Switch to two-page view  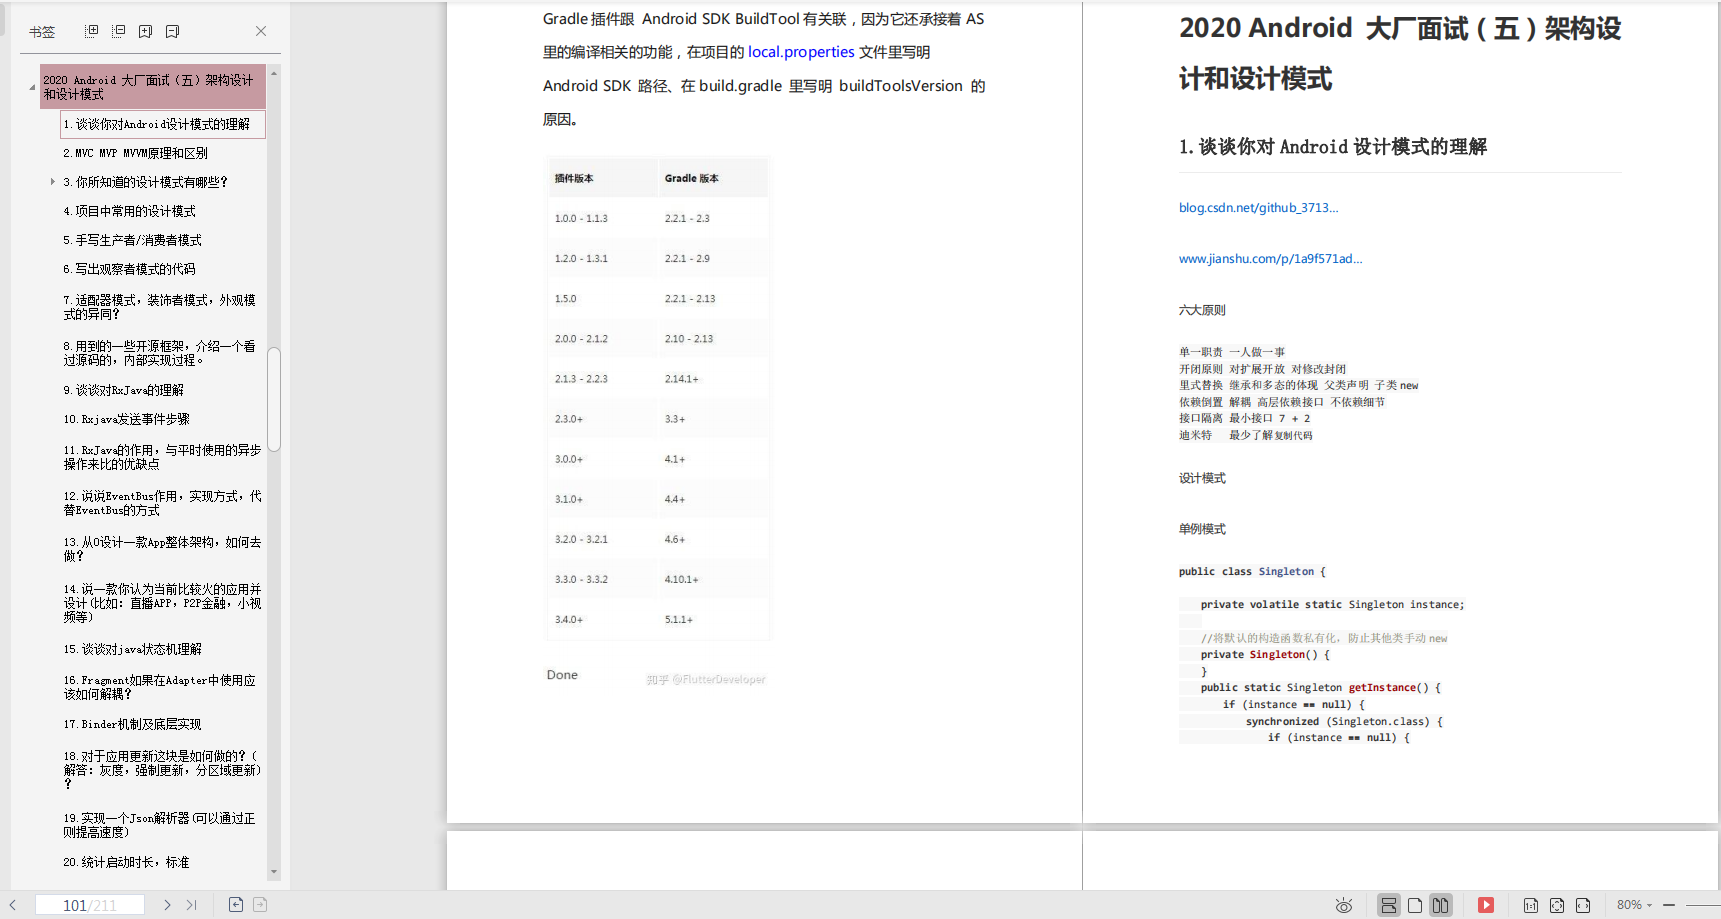click(x=1440, y=905)
